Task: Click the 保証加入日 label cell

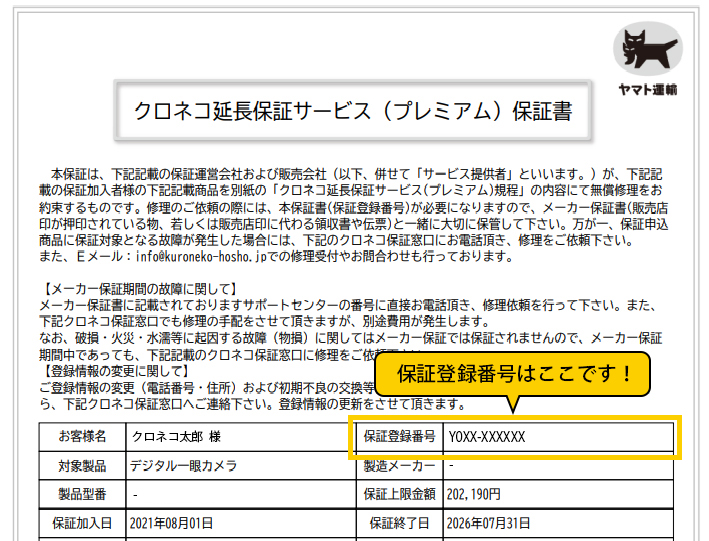Action: pyautogui.click(x=82, y=523)
